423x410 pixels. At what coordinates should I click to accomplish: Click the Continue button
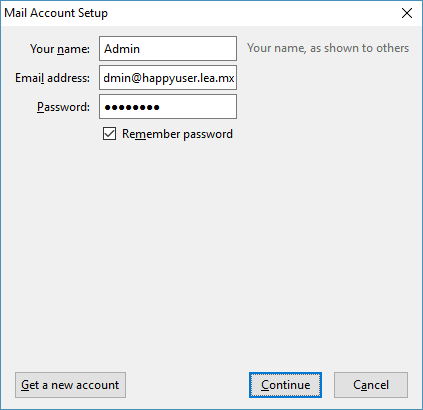point(285,385)
